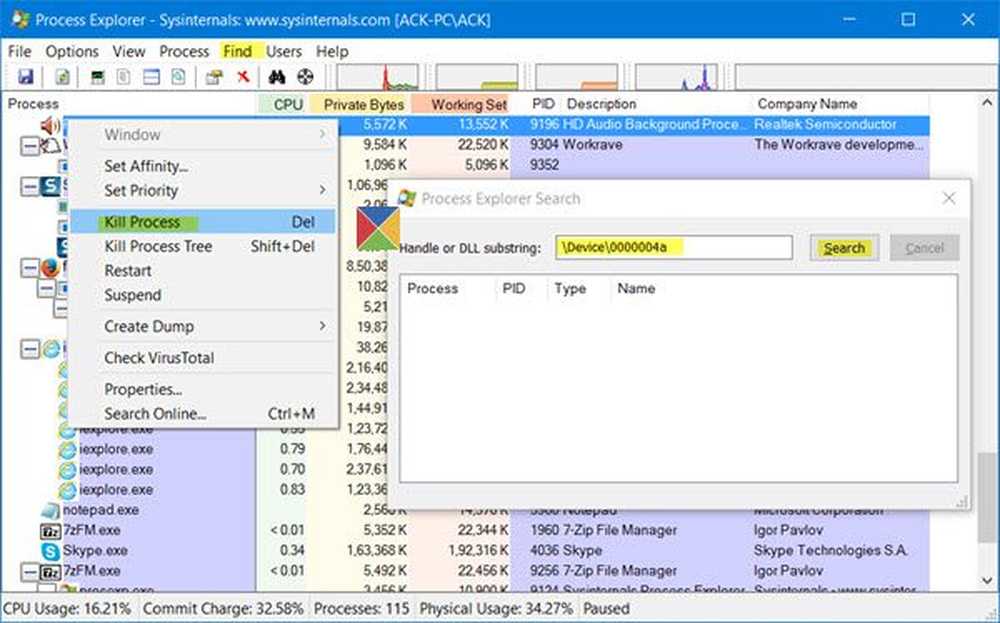Click the crosshair Find Window's Process icon
The width and height of the screenshot is (1000, 623).
coord(305,77)
